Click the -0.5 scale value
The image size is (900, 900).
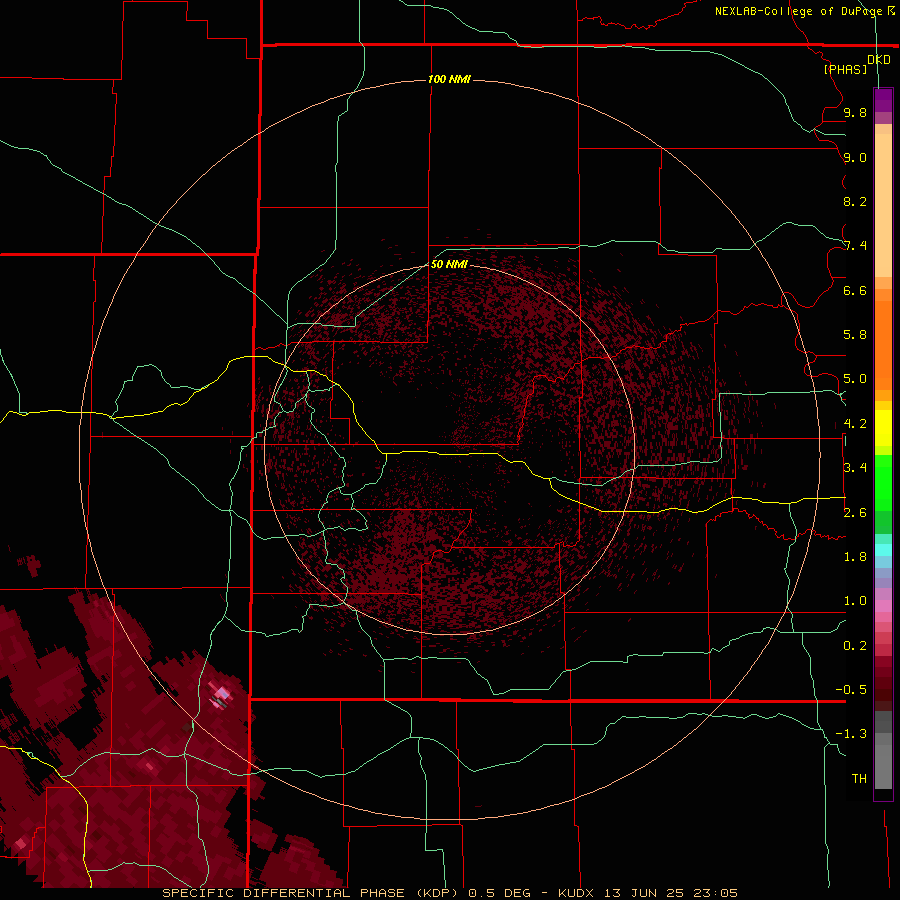(x=851, y=690)
